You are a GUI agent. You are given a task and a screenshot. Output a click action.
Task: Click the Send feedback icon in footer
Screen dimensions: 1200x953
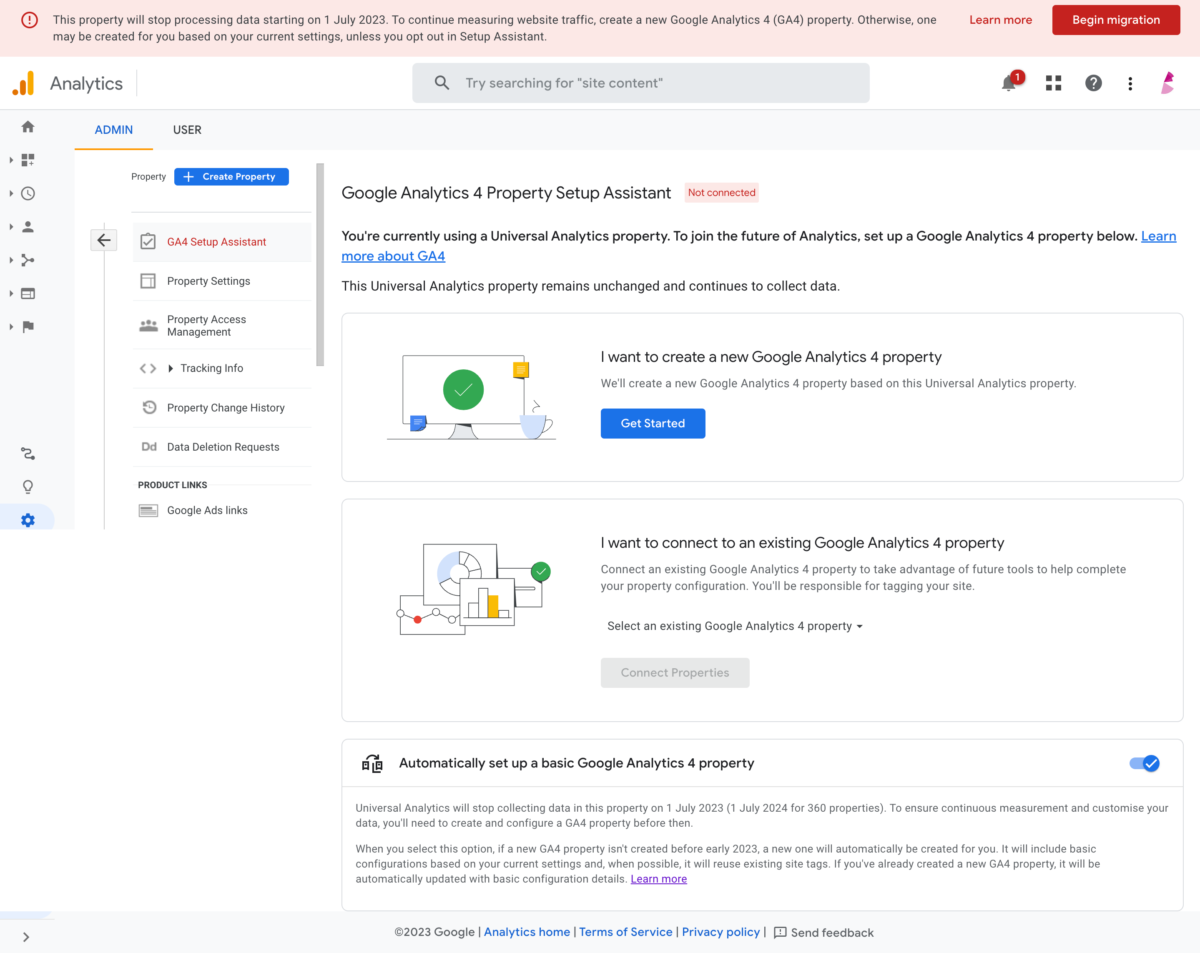click(780, 932)
